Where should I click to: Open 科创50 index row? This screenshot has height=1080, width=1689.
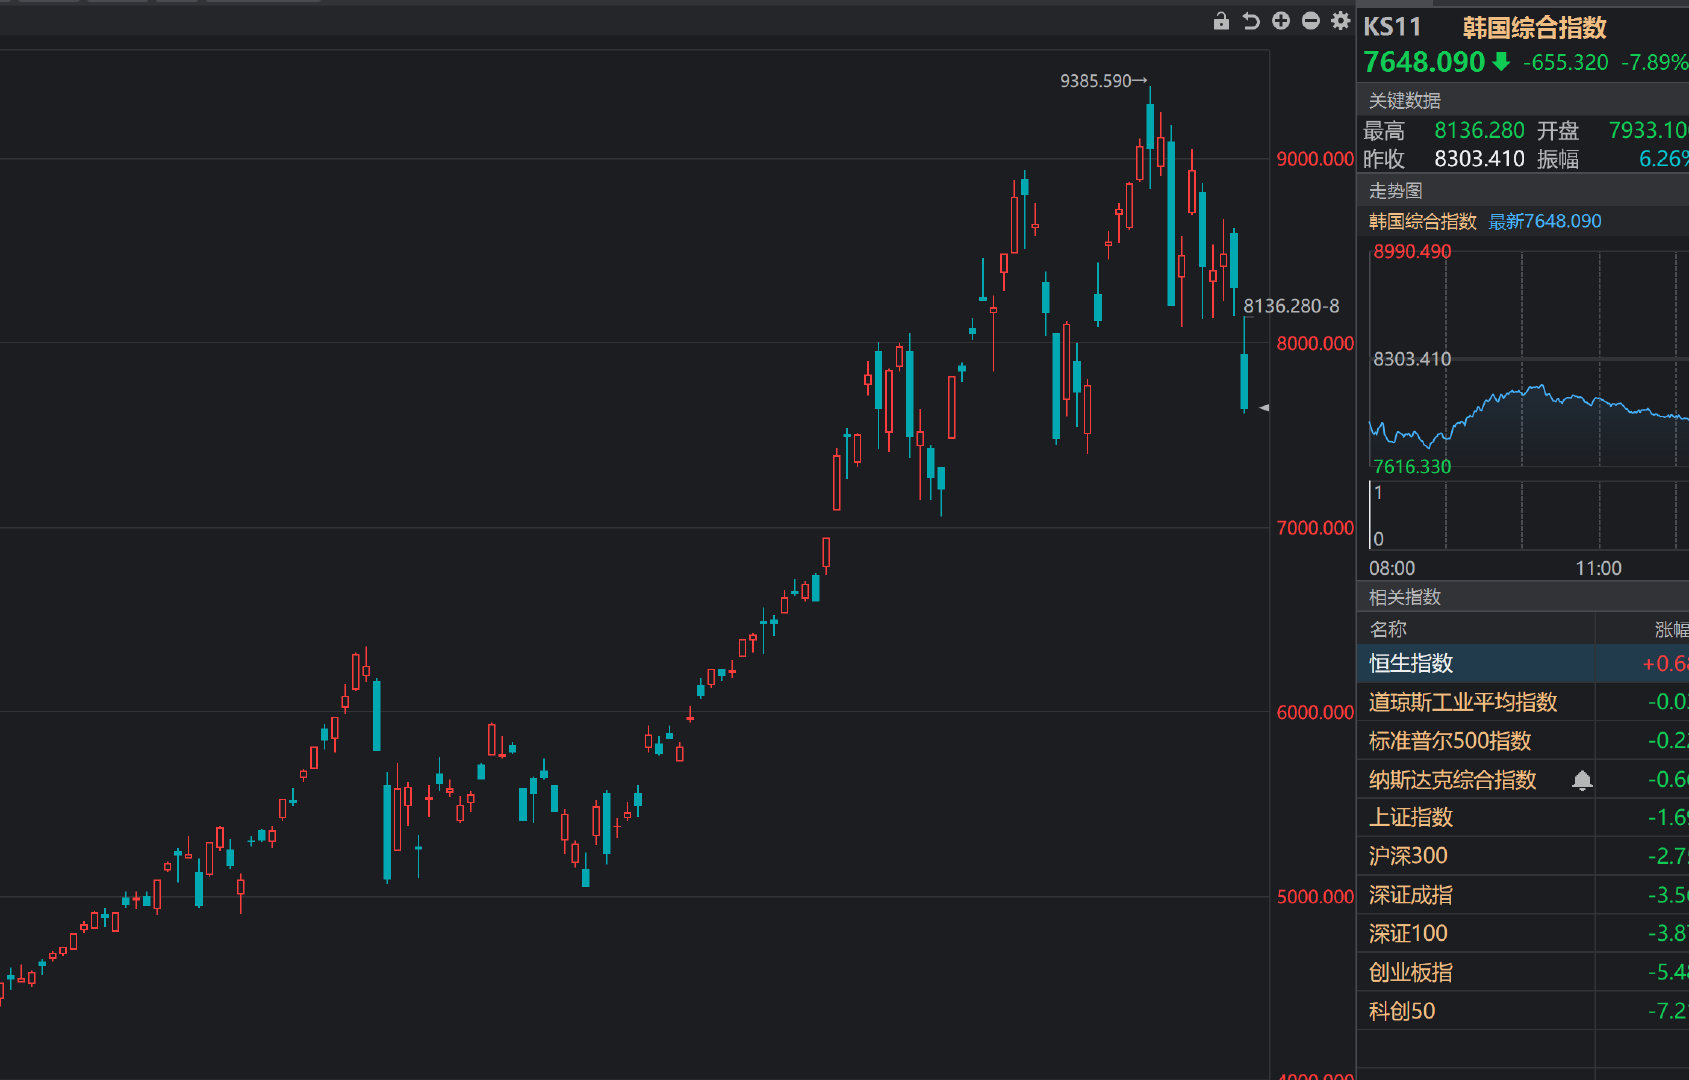[x=1522, y=1011]
